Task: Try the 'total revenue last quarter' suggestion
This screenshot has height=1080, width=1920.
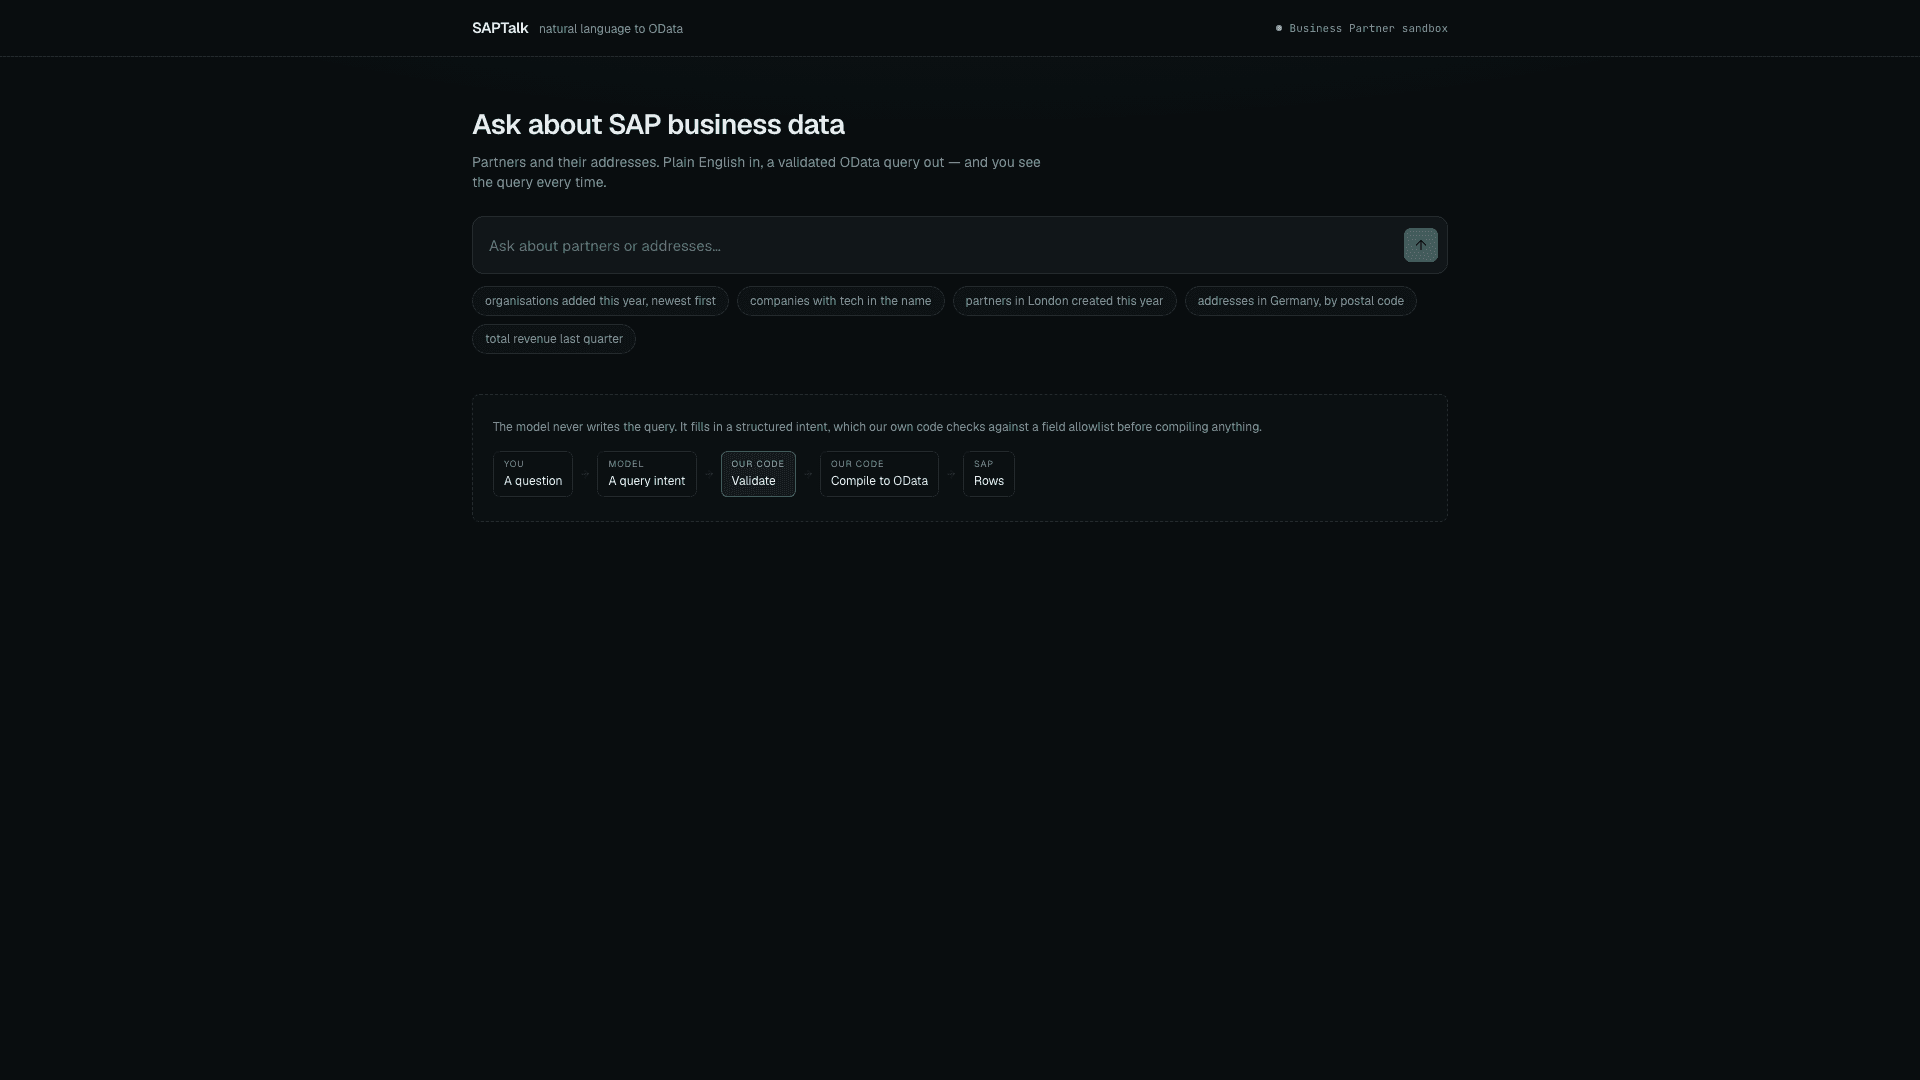Action: (x=554, y=339)
